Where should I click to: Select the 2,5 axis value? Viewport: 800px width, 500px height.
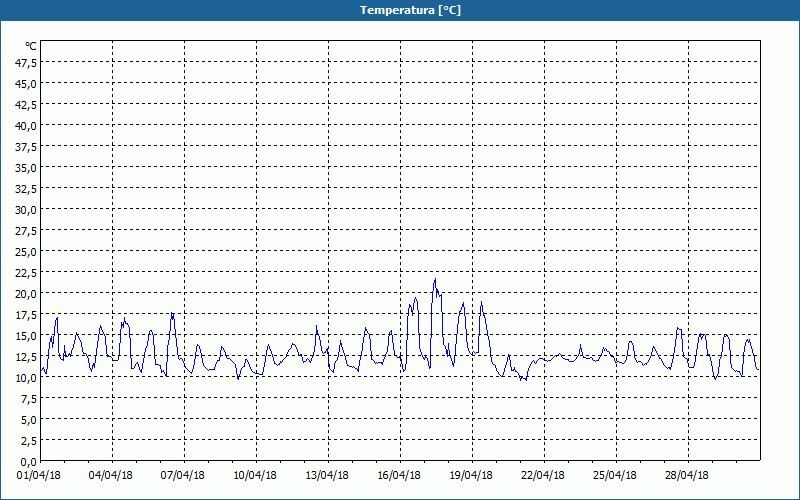[29, 441]
